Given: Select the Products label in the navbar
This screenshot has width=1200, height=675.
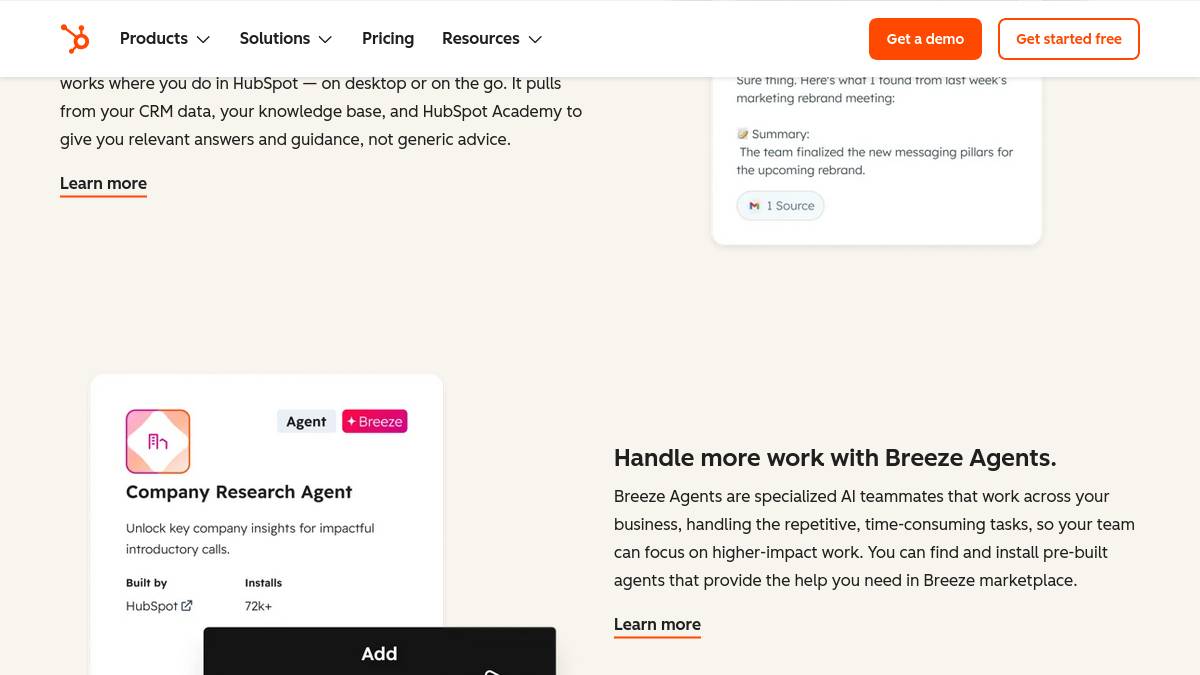Looking at the screenshot, I should (x=154, y=39).
